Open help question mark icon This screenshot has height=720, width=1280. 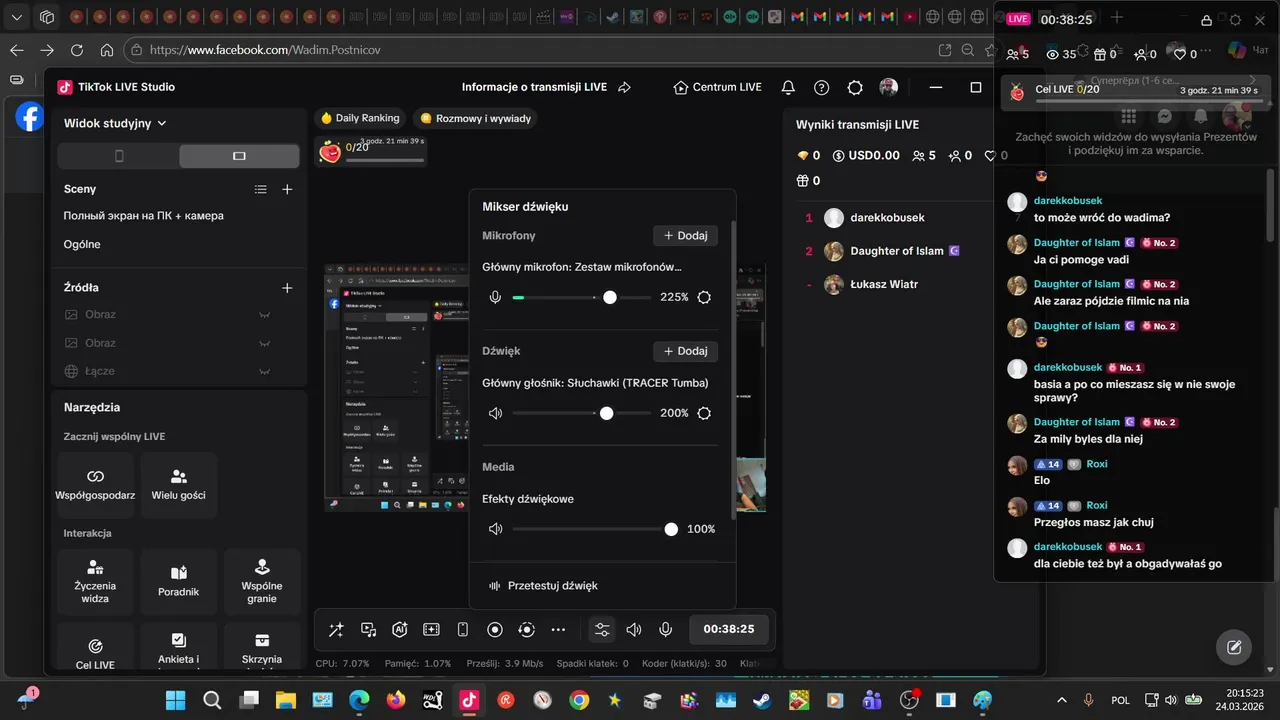(x=822, y=87)
